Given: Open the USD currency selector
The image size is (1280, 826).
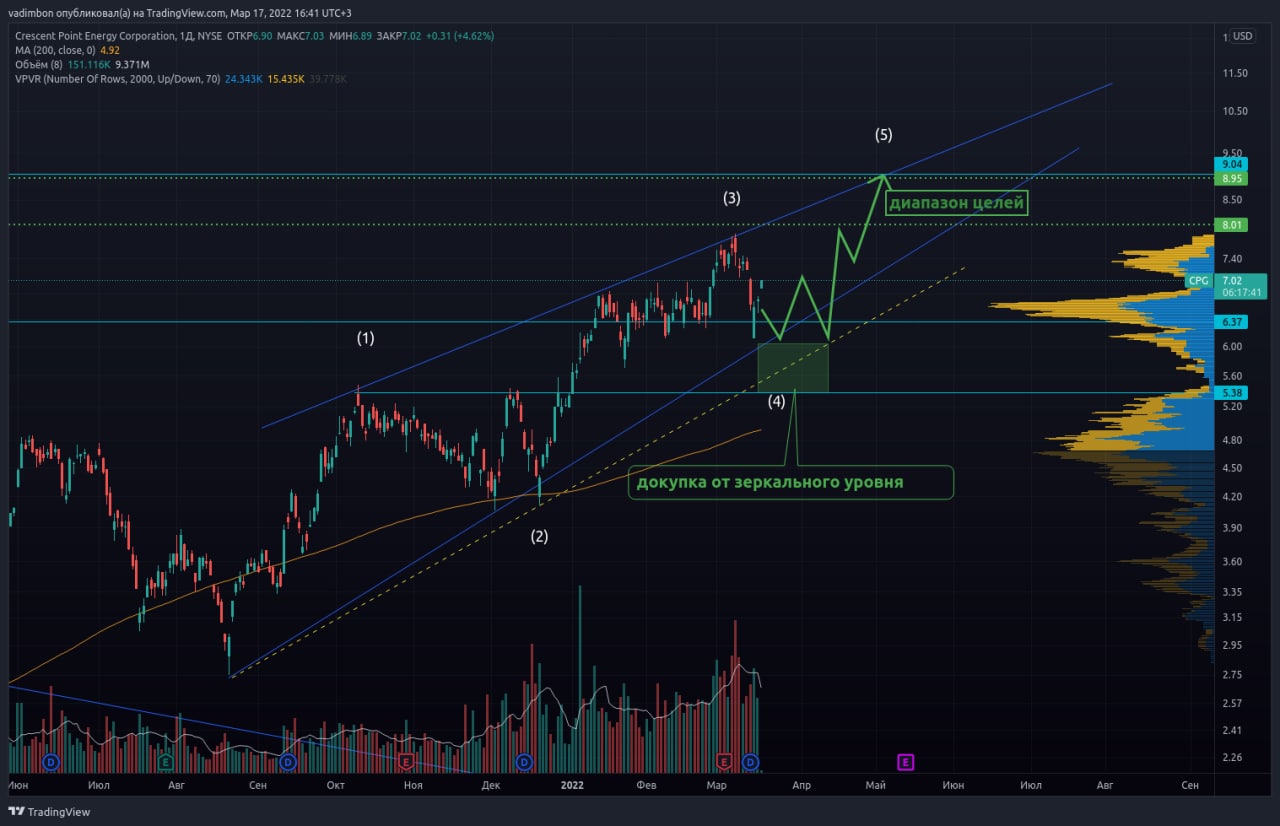Looking at the screenshot, I should coord(1243,36).
